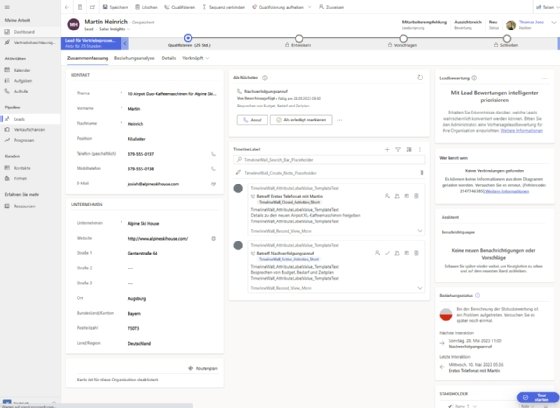The height and width of the screenshot is (408, 560).
Task: Click owner name link in header
Action: click(x=531, y=22)
